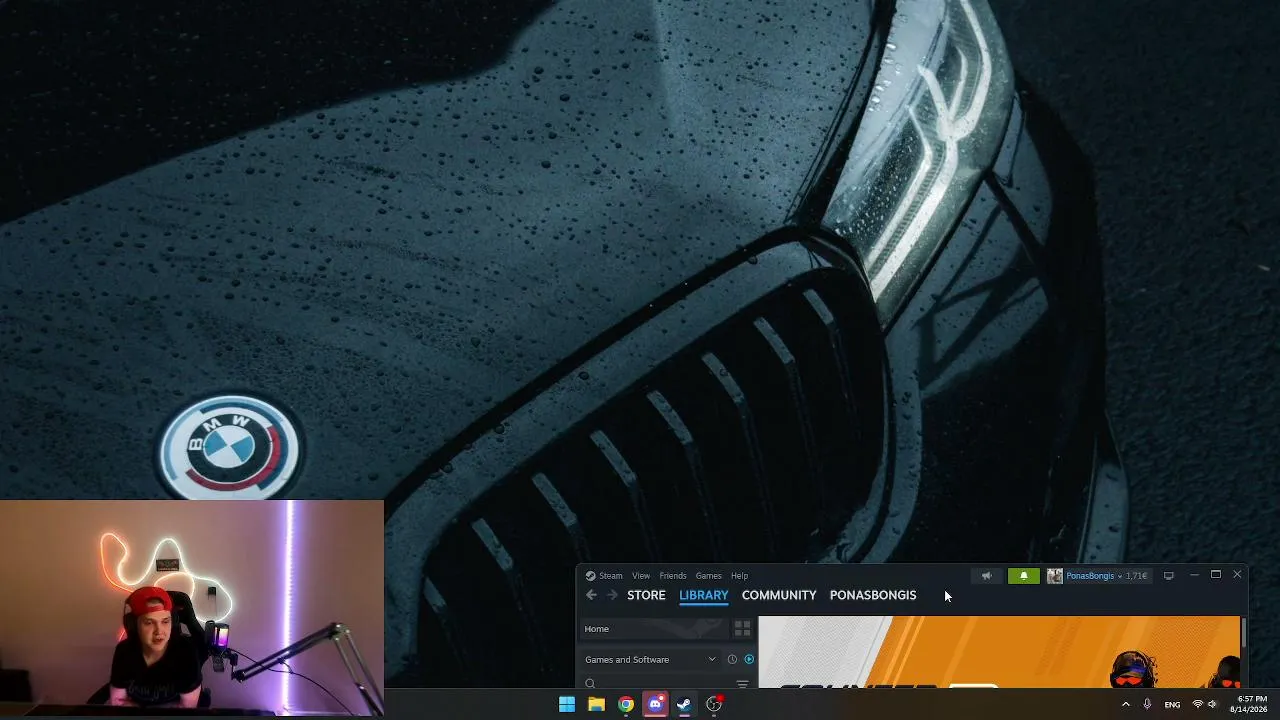The width and height of the screenshot is (1280, 720).
Task: Go to the COMMUNITY tab
Action: [779, 595]
